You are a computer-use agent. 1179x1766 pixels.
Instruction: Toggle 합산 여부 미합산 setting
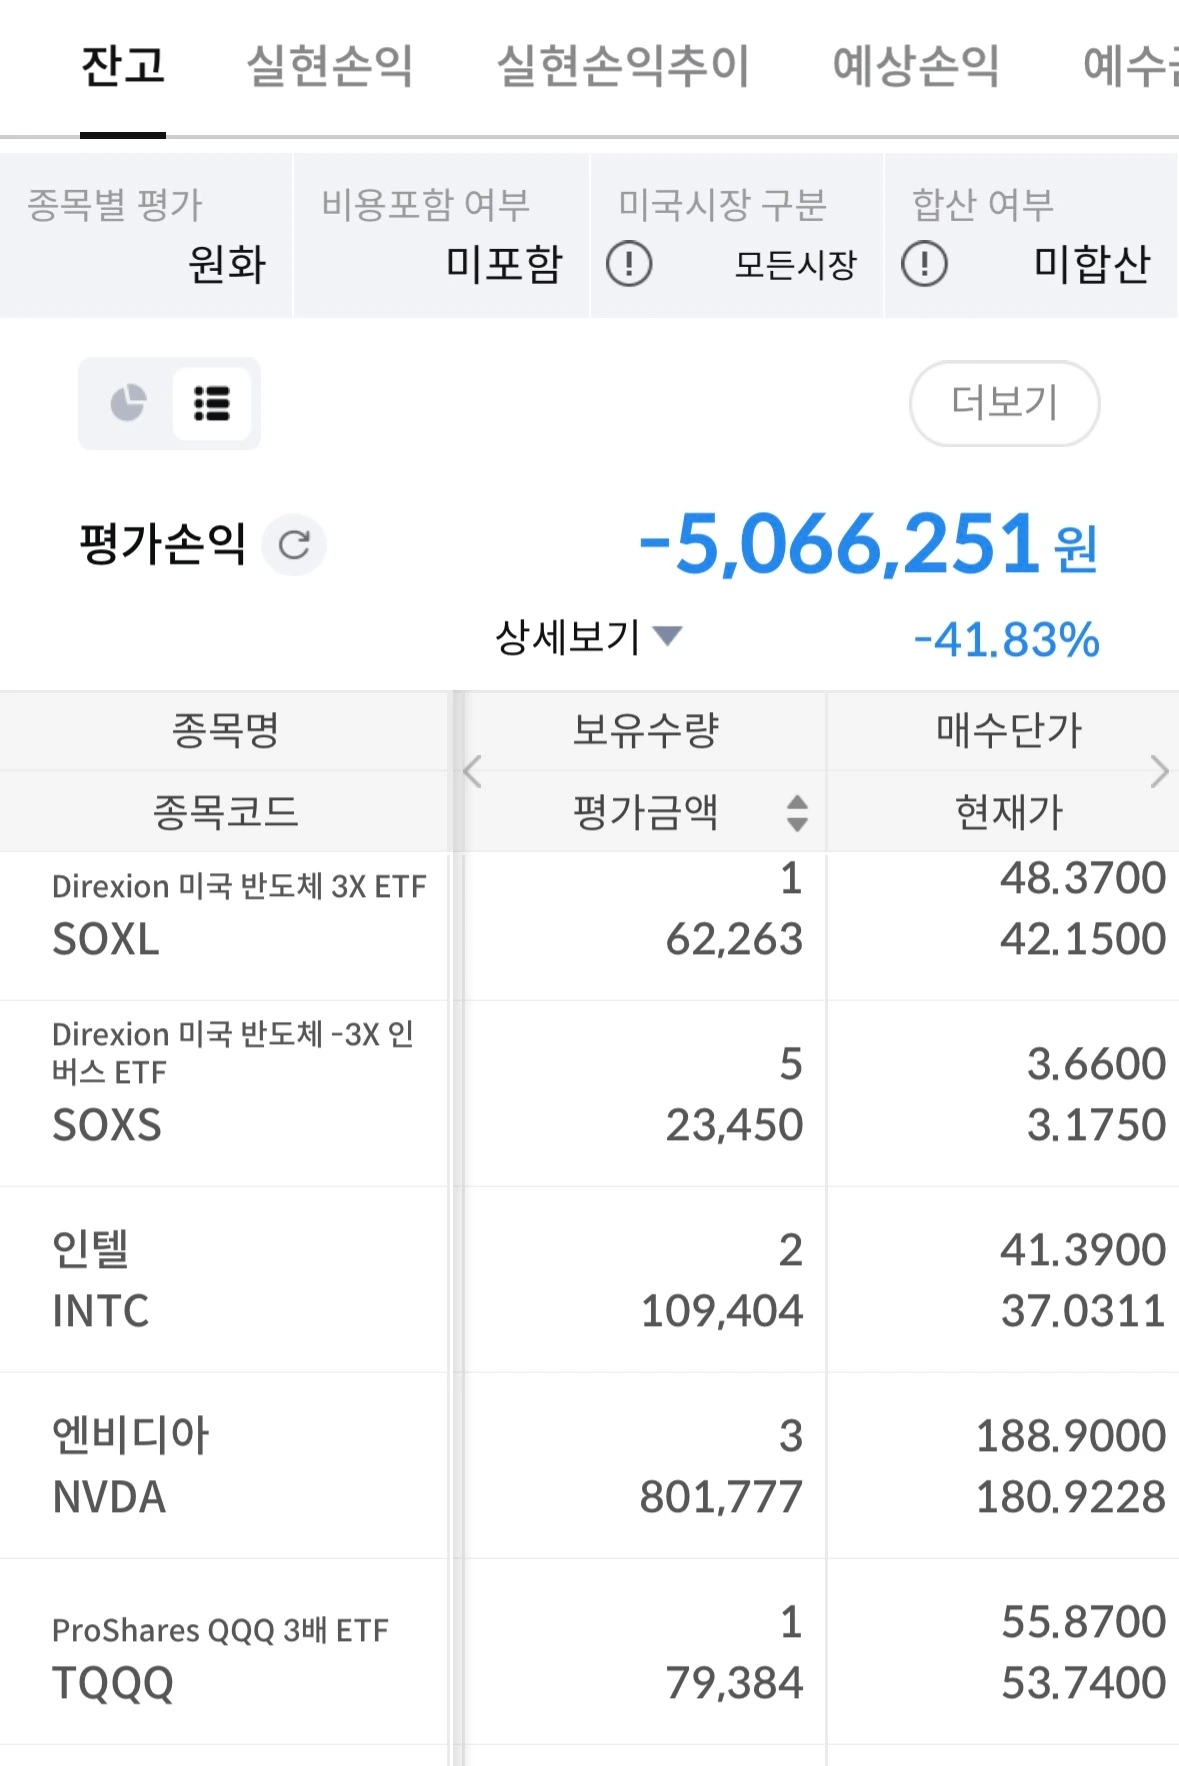(1031, 235)
